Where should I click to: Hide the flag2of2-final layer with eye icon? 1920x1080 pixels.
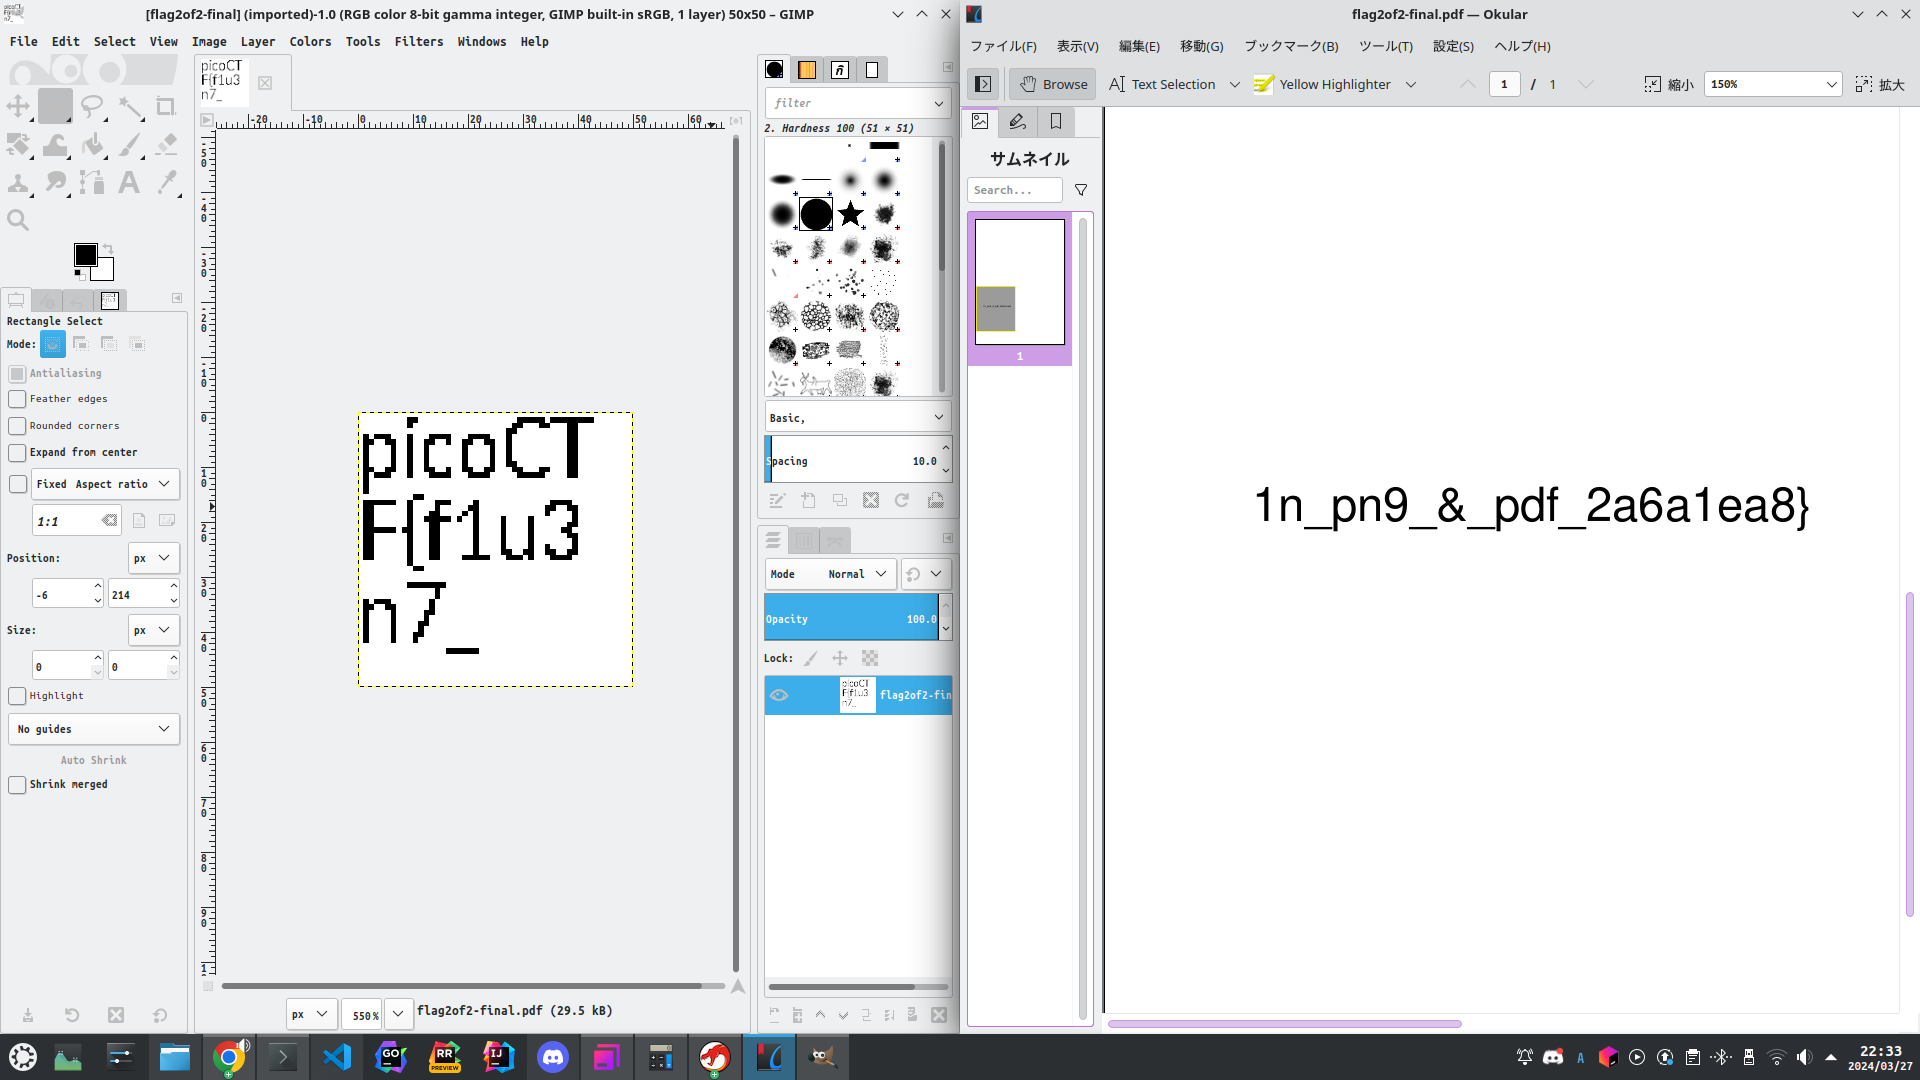(x=779, y=695)
